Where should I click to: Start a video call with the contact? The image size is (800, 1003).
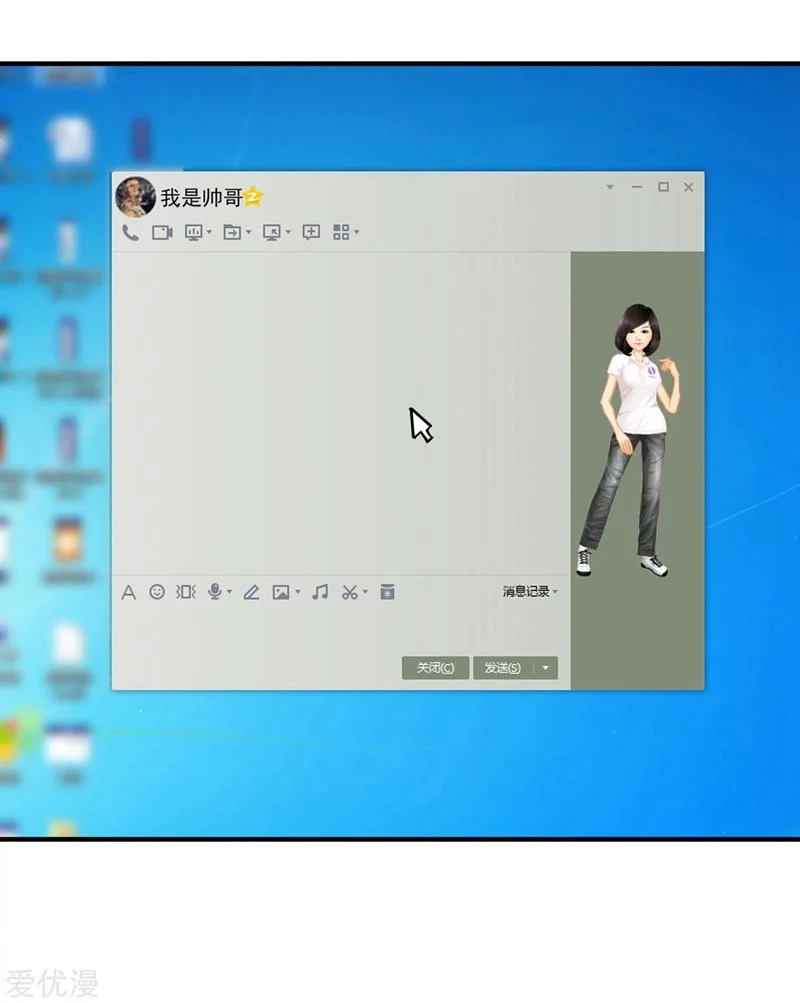(x=162, y=232)
